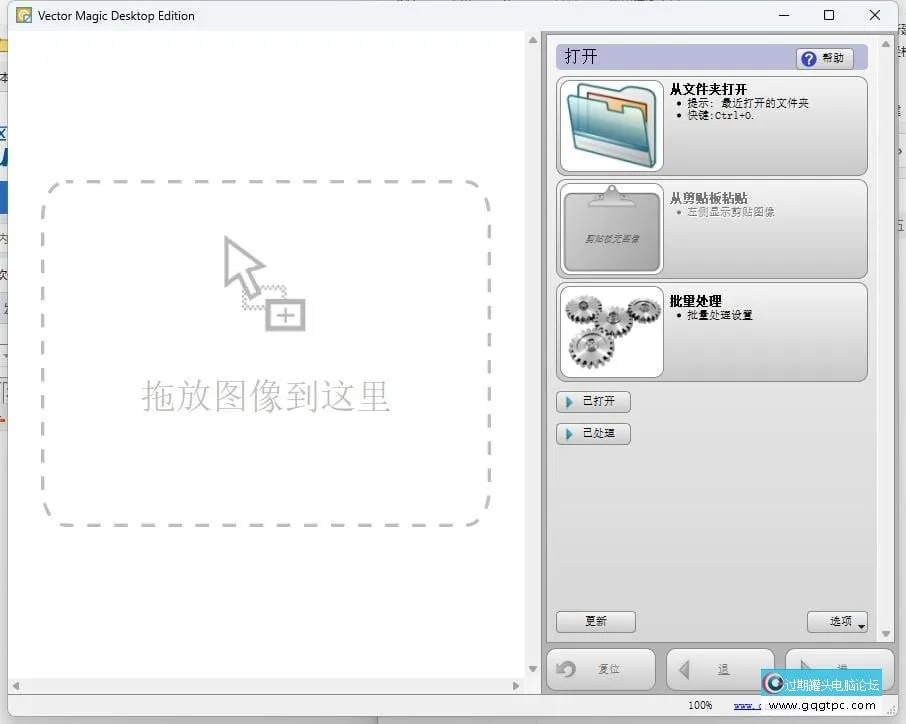Expand the 已打开 opened files list
This screenshot has width=906, height=724.
pyautogui.click(x=593, y=401)
